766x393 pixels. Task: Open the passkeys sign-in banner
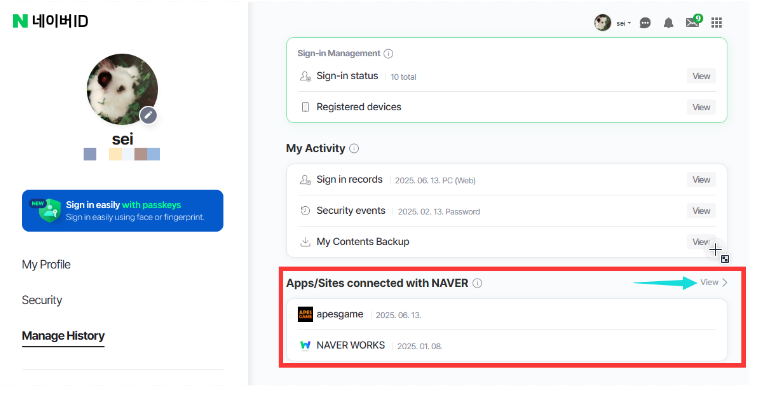coord(123,211)
